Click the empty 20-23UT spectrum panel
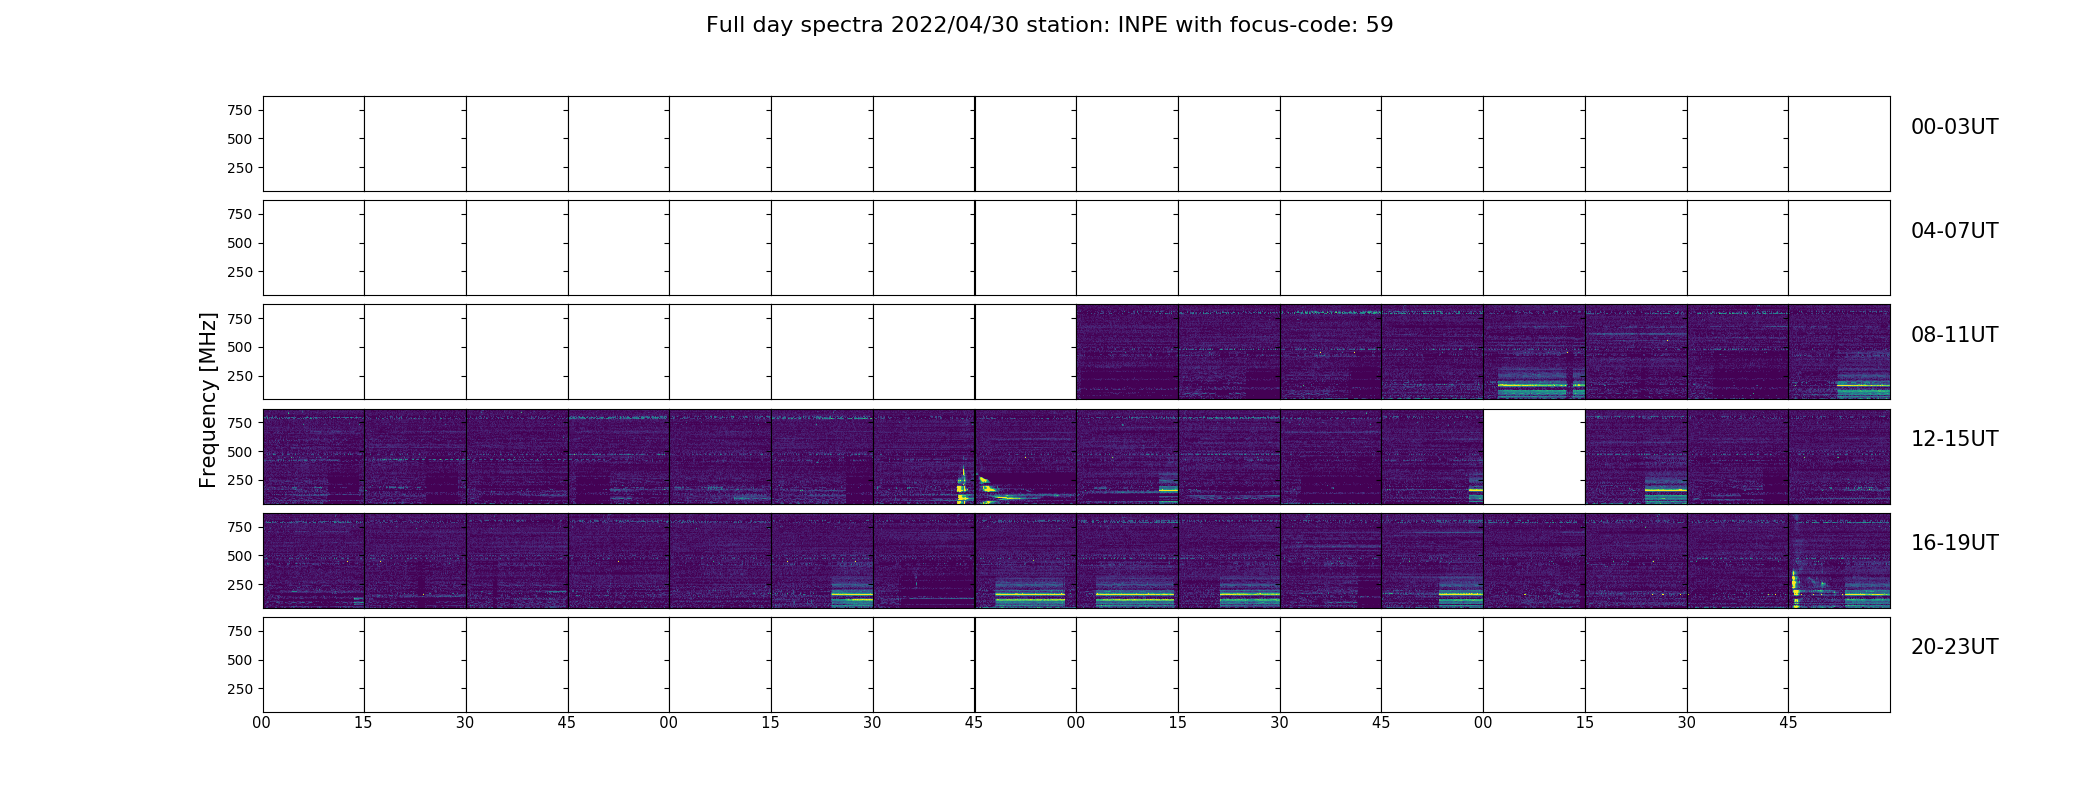Image resolution: width=2100 pixels, height=800 pixels. [1076, 665]
